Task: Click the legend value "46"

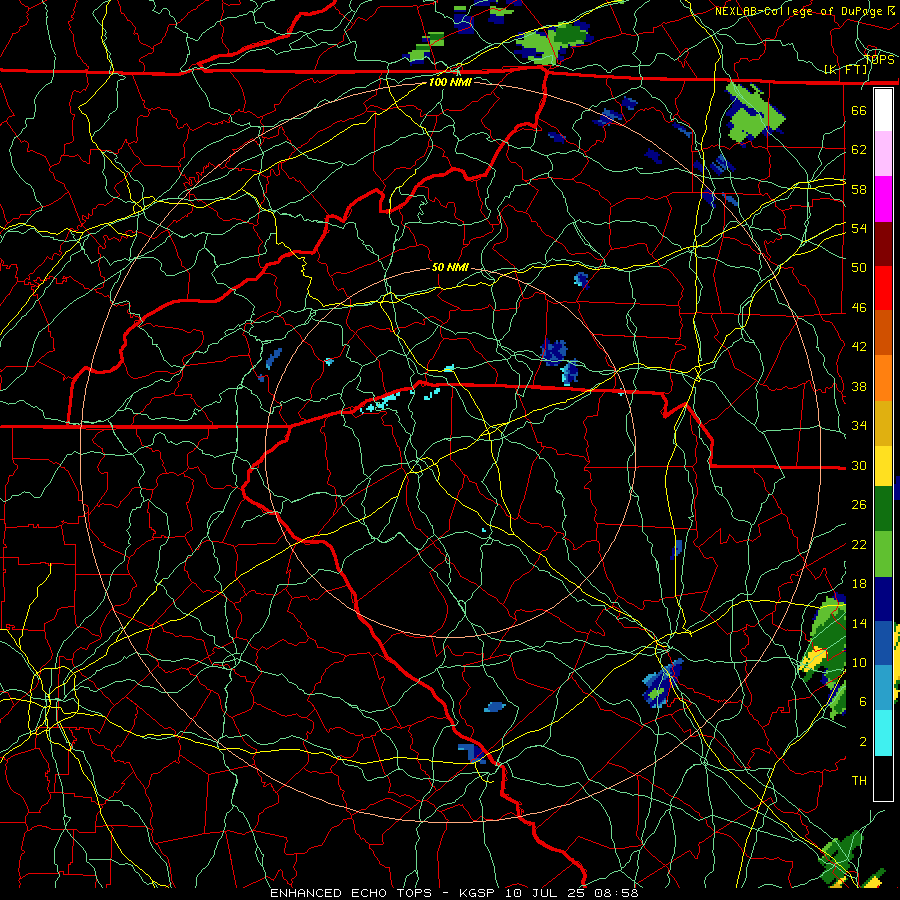Action: (x=859, y=308)
